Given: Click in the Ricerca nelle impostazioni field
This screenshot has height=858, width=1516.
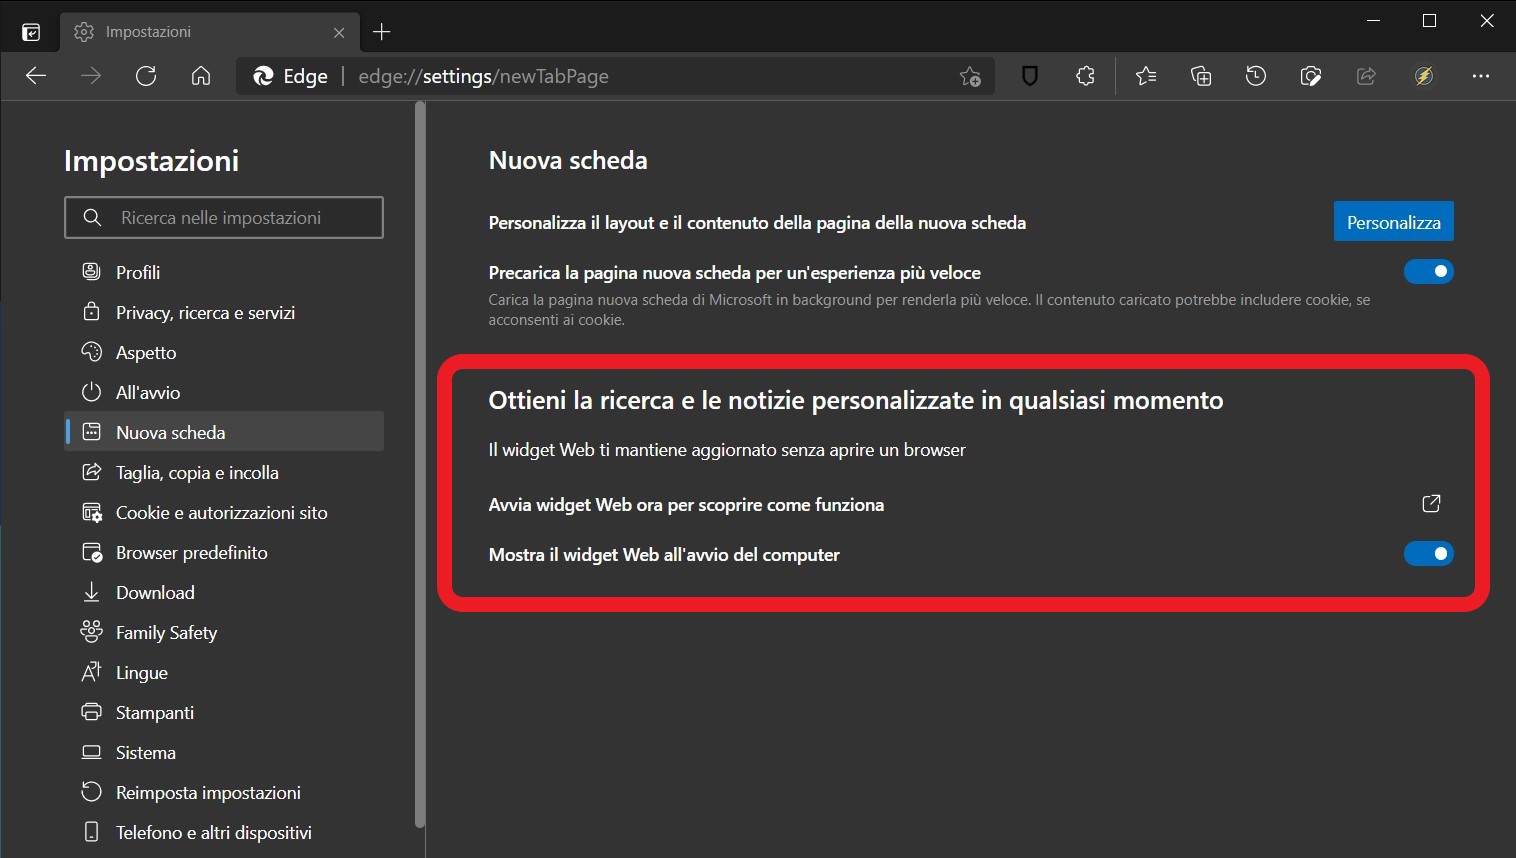Looking at the screenshot, I should [x=224, y=217].
